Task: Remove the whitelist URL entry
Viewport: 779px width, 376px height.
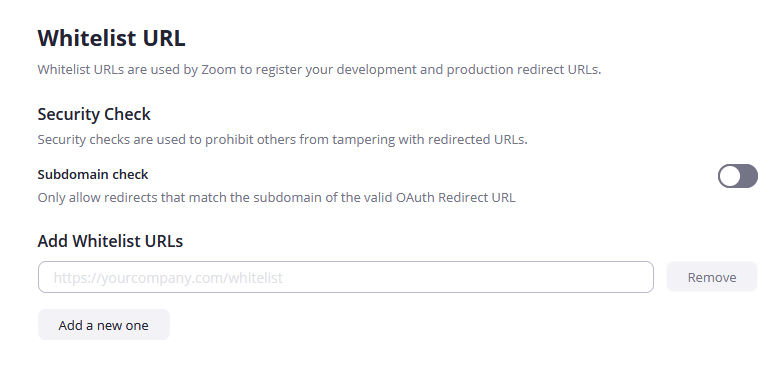Action: pos(711,277)
